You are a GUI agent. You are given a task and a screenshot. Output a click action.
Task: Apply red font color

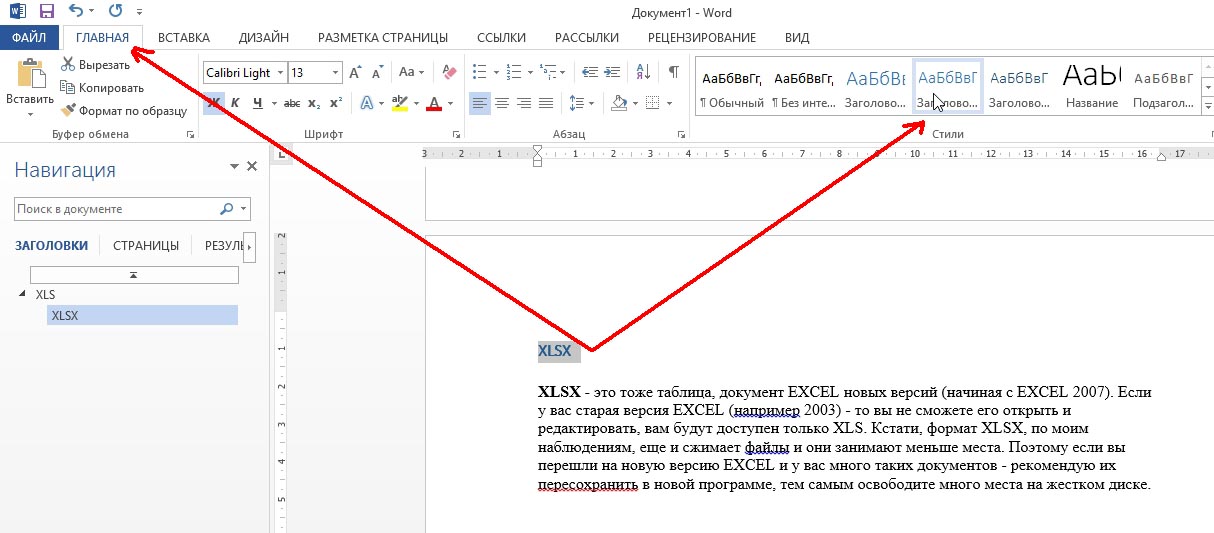point(434,103)
